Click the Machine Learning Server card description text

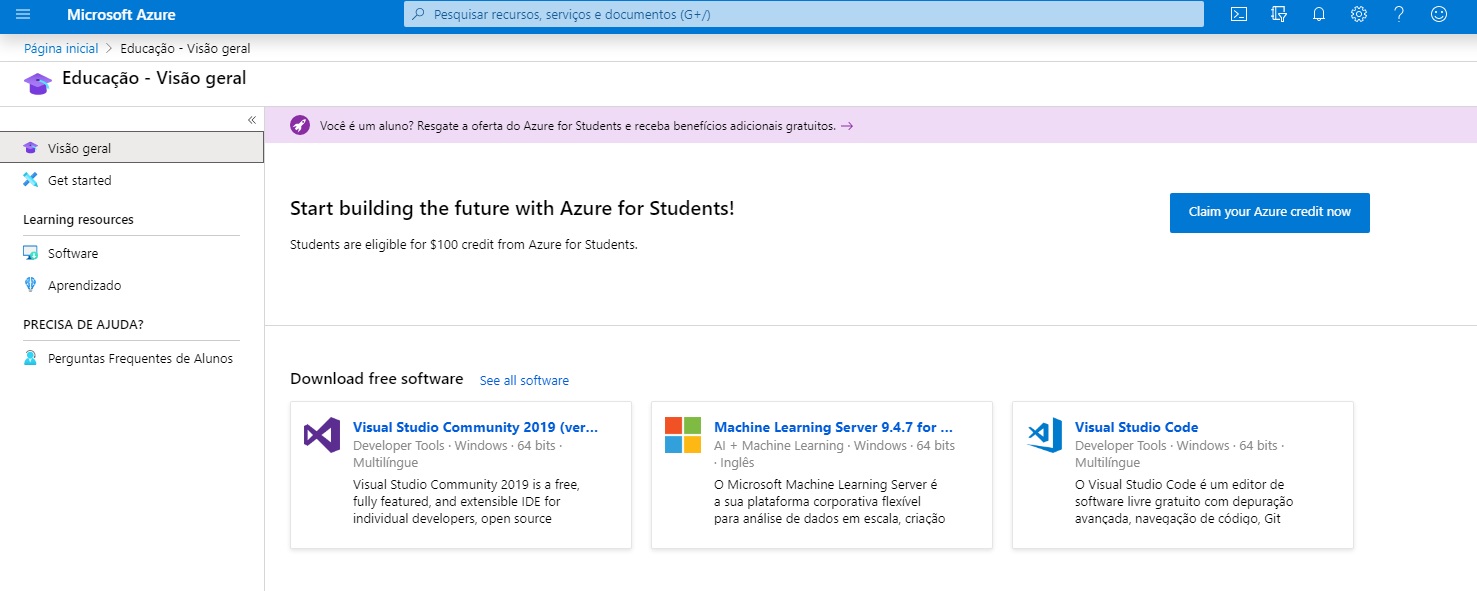829,502
